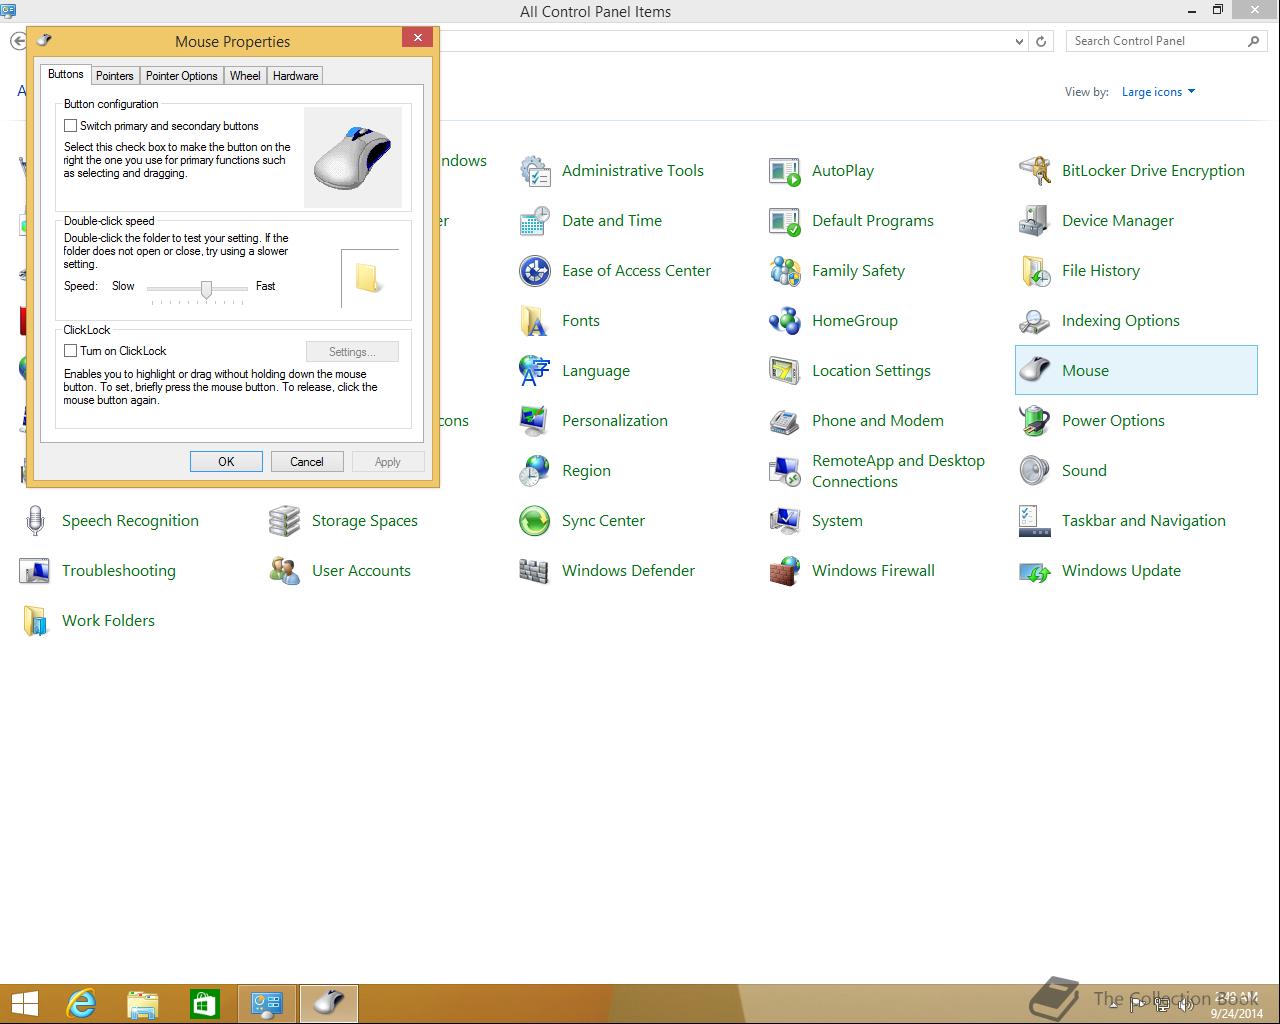Click the test folder in Double-click speed
This screenshot has width=1280, height=1024.
pos(368,277)
